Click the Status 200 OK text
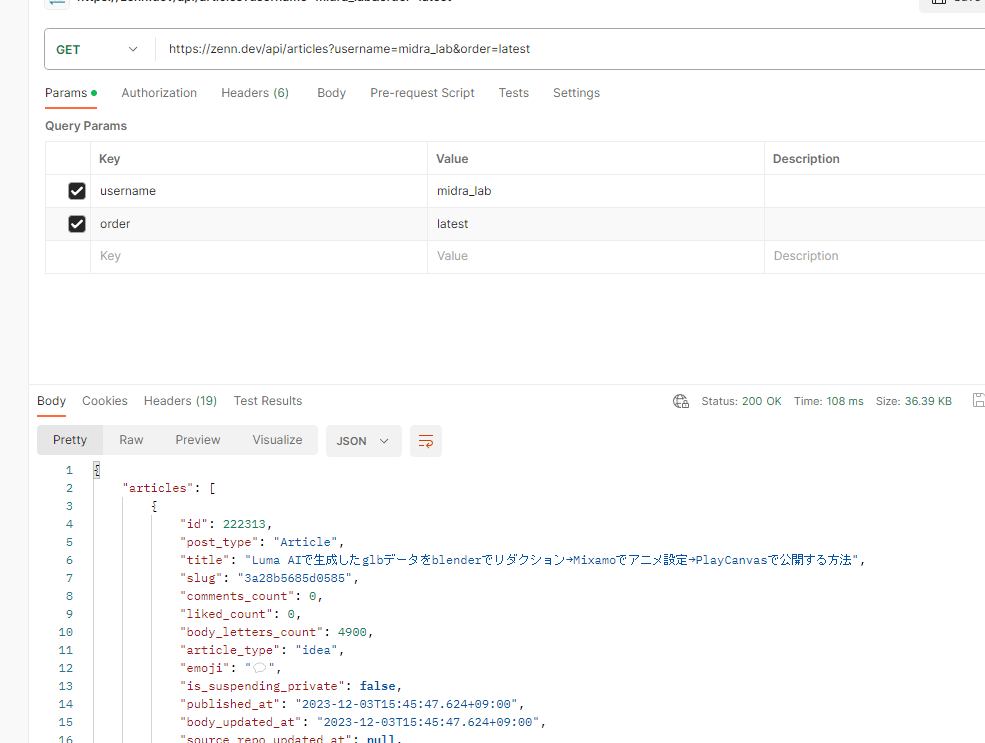985x743 pixels. coord(741,401)
